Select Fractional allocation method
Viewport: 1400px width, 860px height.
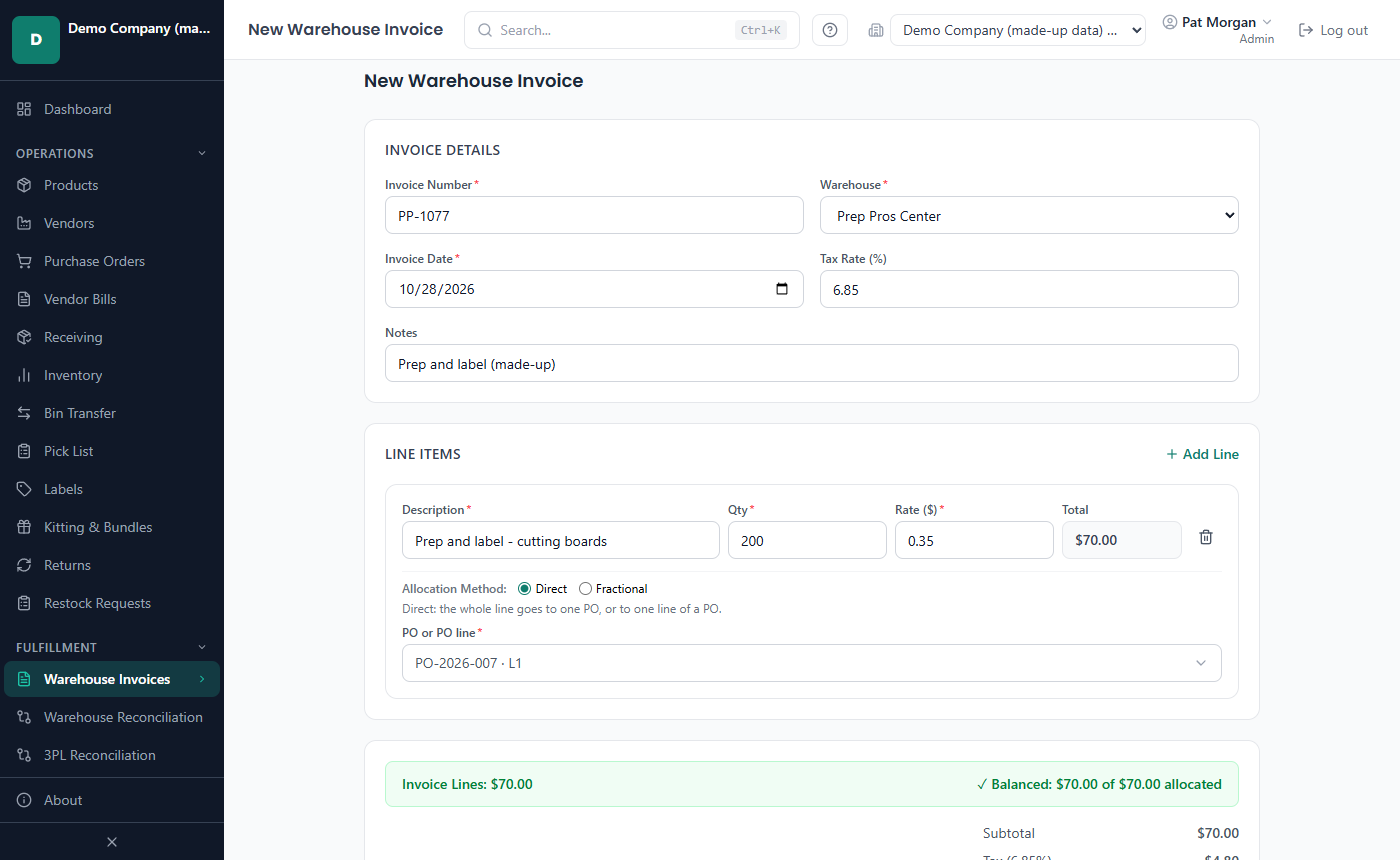pyautogui.click(x=585, y=589)
